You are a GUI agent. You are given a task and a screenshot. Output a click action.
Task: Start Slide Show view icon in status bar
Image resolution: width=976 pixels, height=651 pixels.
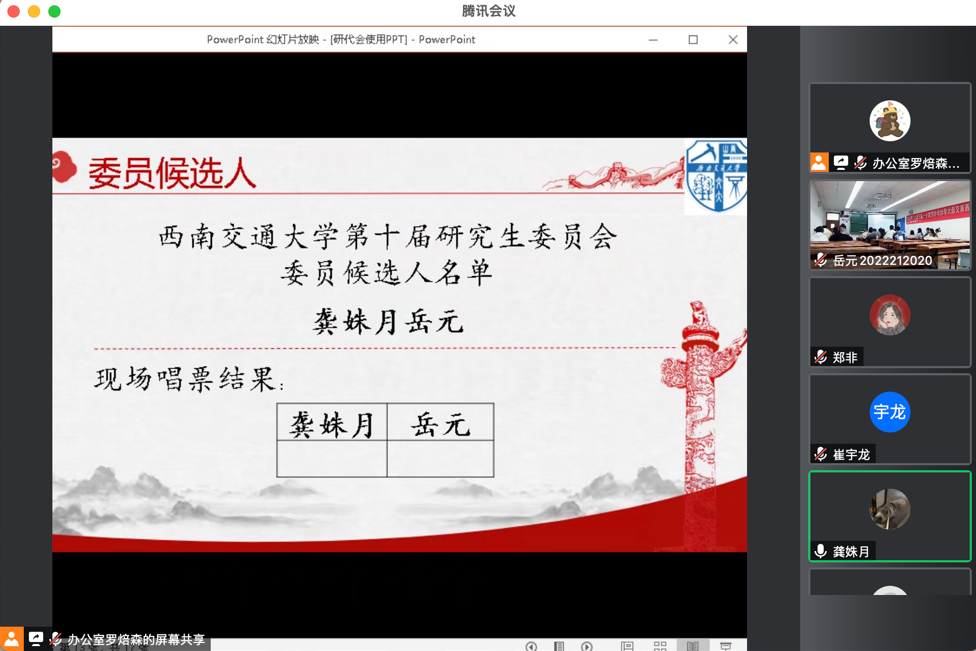pos(726,646)
